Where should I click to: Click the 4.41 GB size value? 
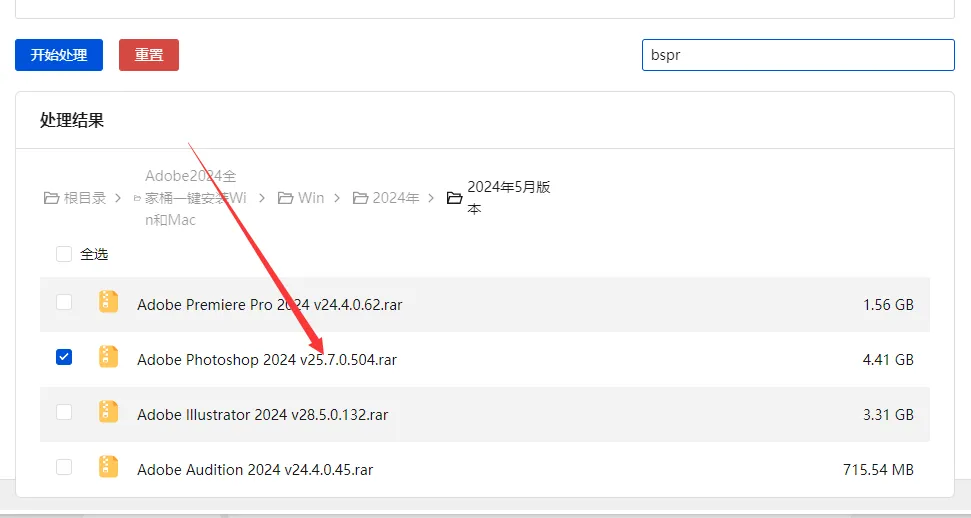click(x=888, y=360)
